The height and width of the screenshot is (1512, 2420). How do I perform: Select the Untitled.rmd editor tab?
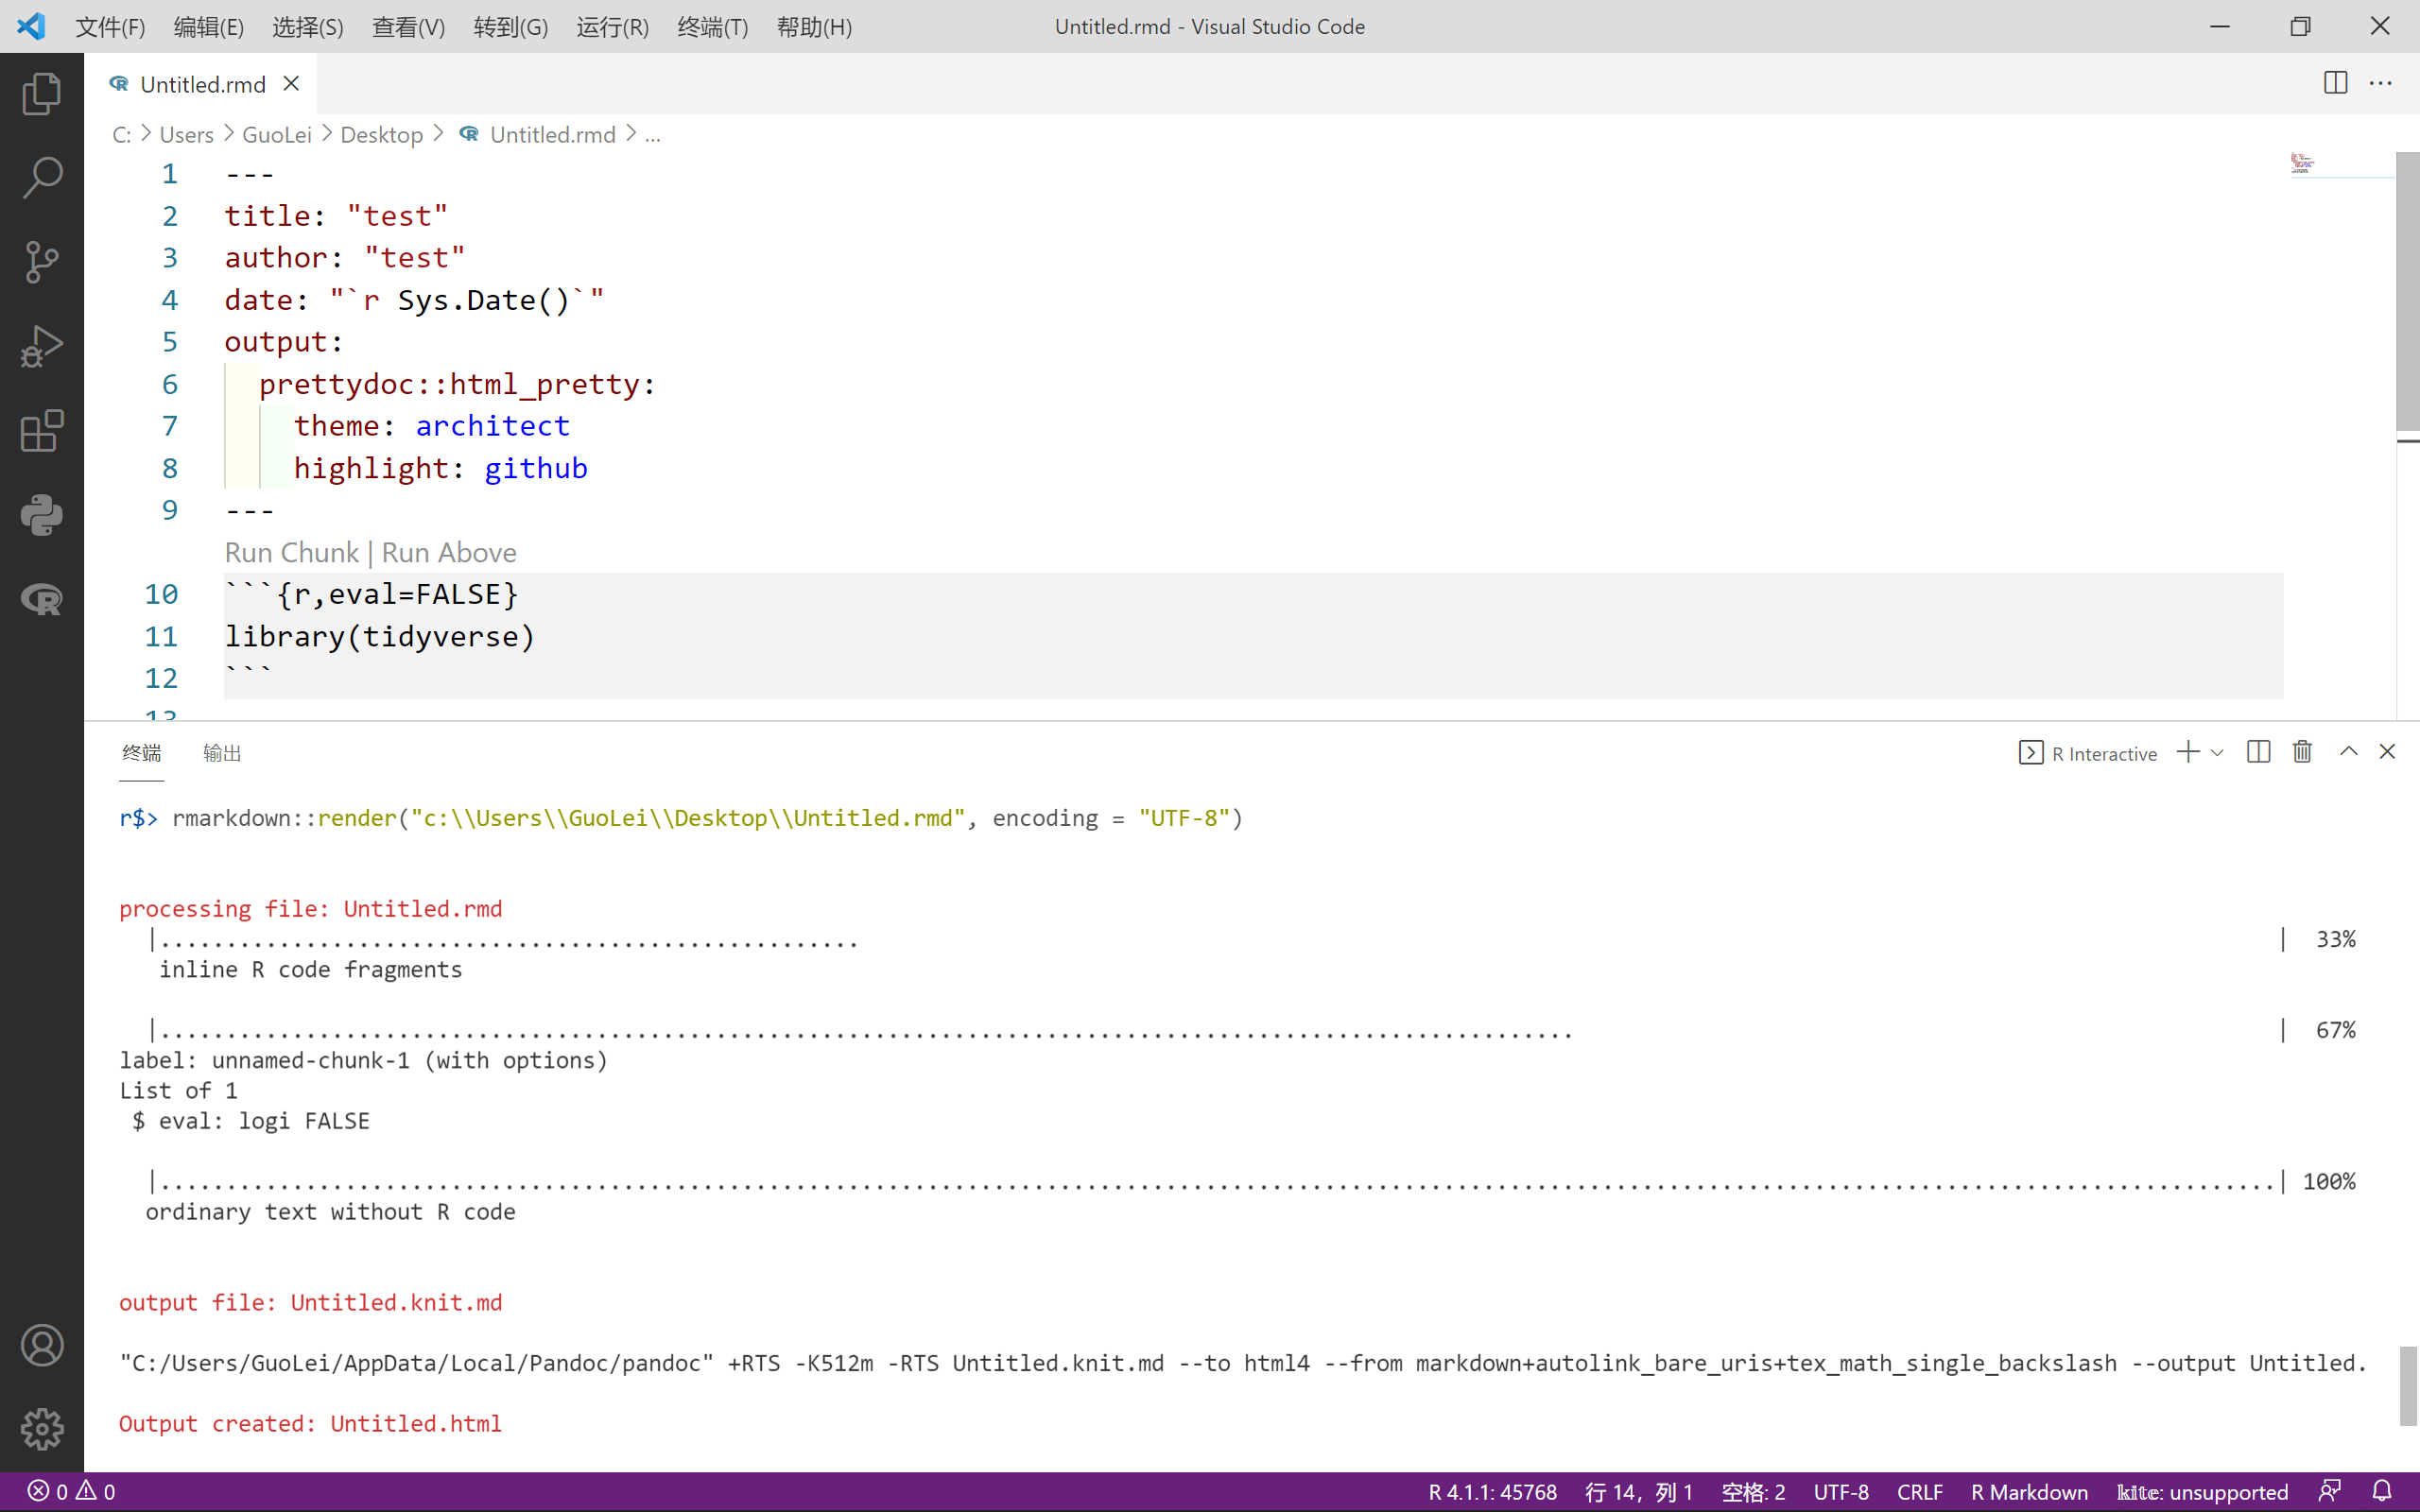pyautogui.click(x=203, y=84)
